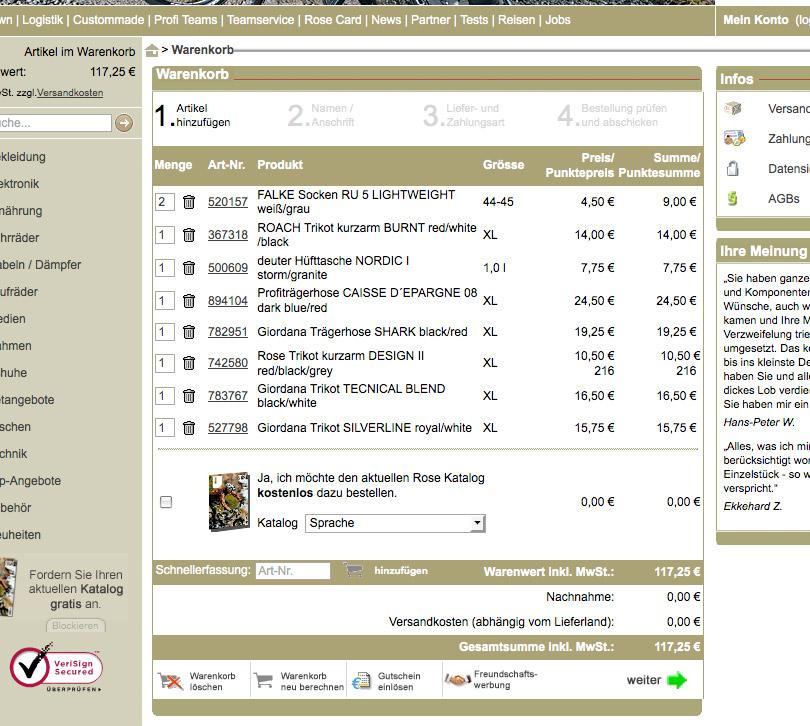The height and width of the screenshot is (726, 810).
Task: Click the Art-Nr. Schnellerfassung input field
Action: 293,571
